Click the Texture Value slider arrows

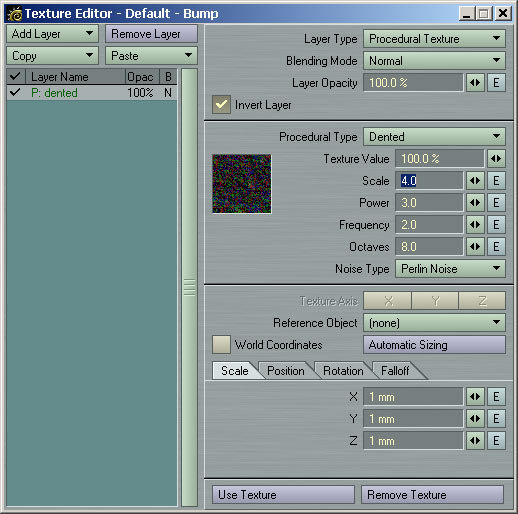496,159
